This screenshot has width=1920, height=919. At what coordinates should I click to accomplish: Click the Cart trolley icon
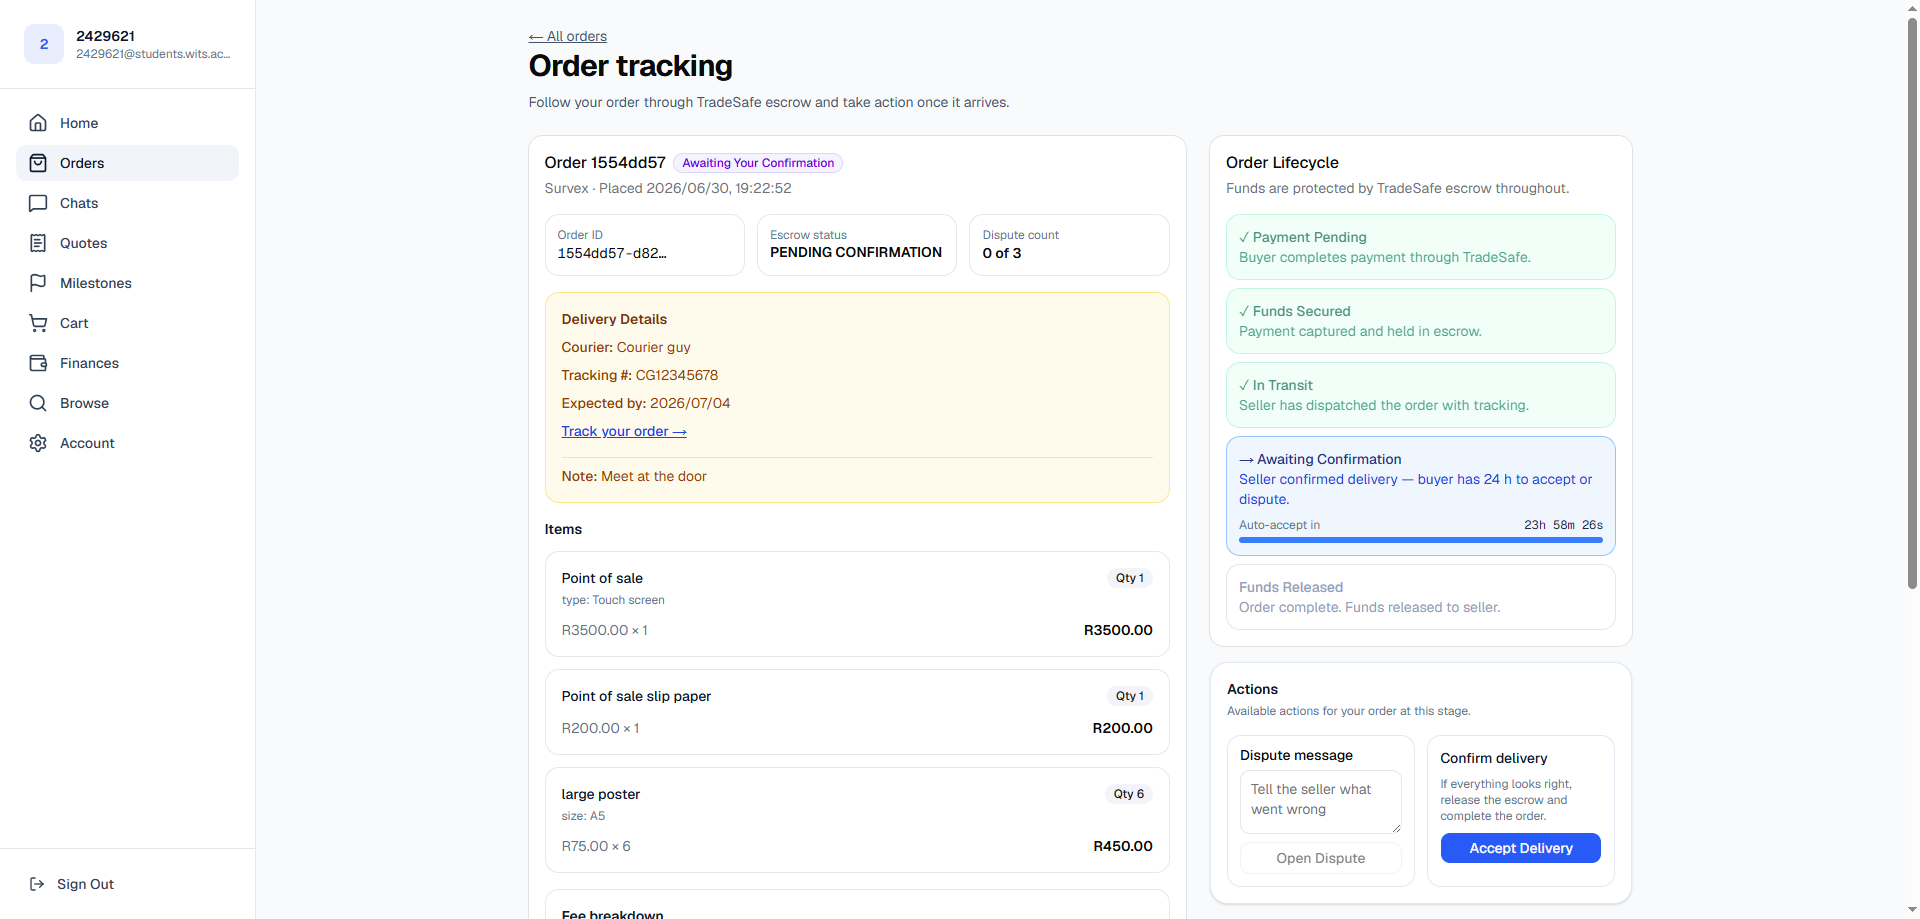pyautogui.click(x=38, y=323)
